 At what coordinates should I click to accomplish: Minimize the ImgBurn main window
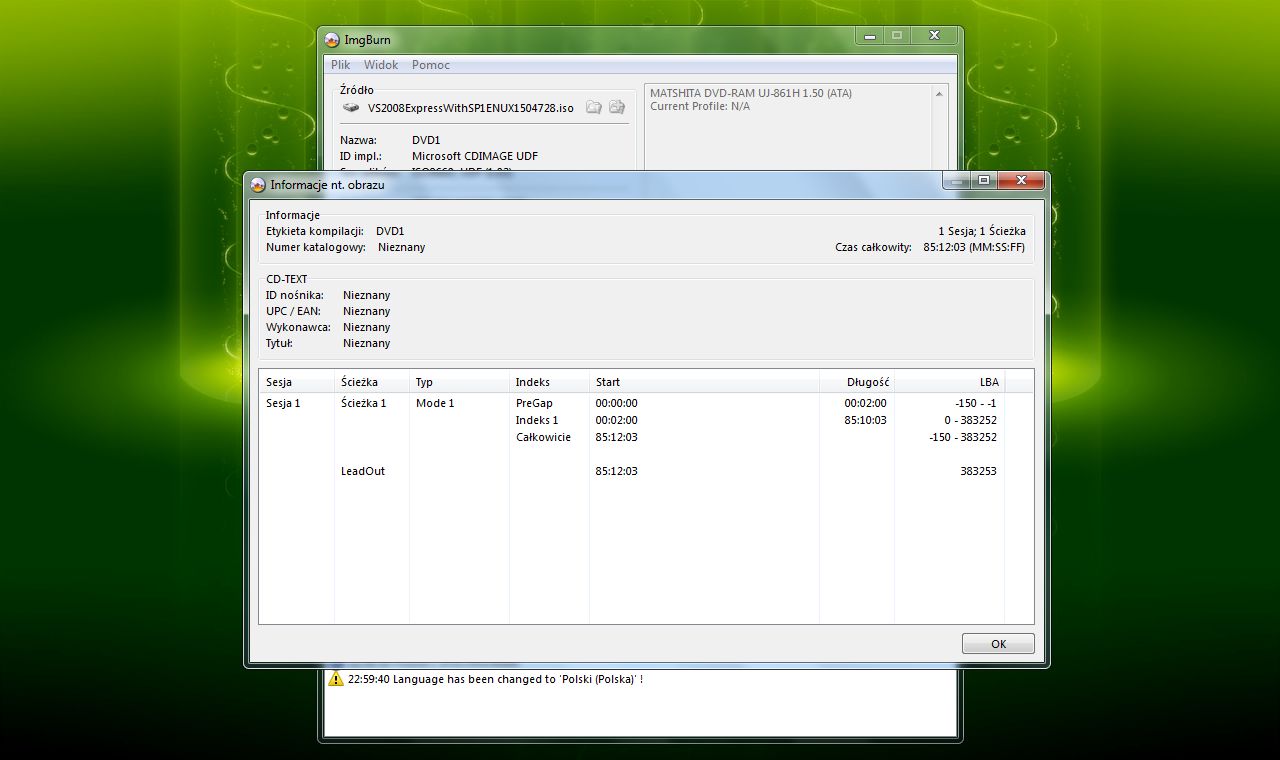(x=870, y=36)
